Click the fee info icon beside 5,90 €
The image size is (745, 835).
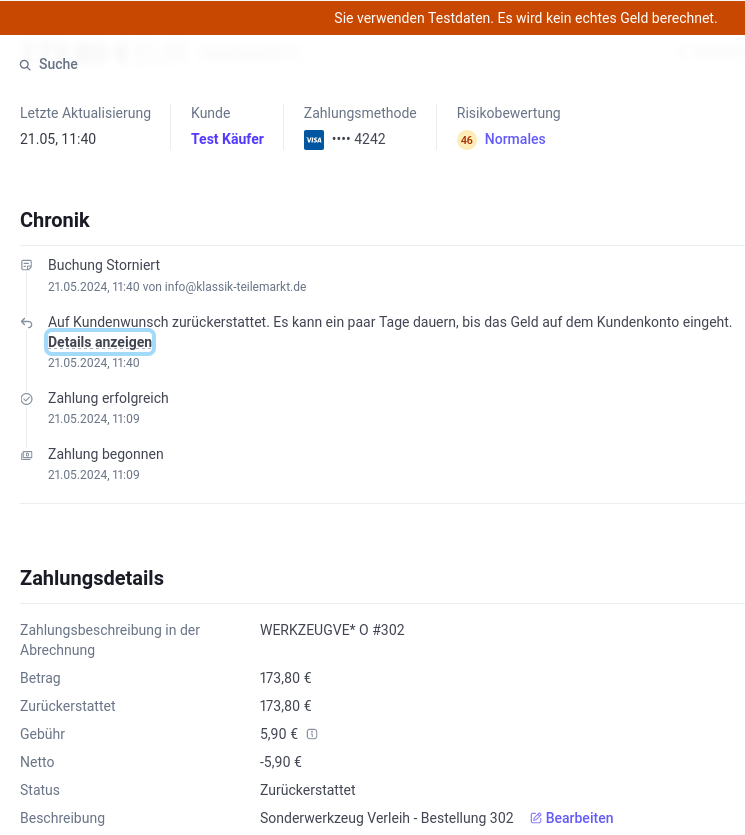312,734
